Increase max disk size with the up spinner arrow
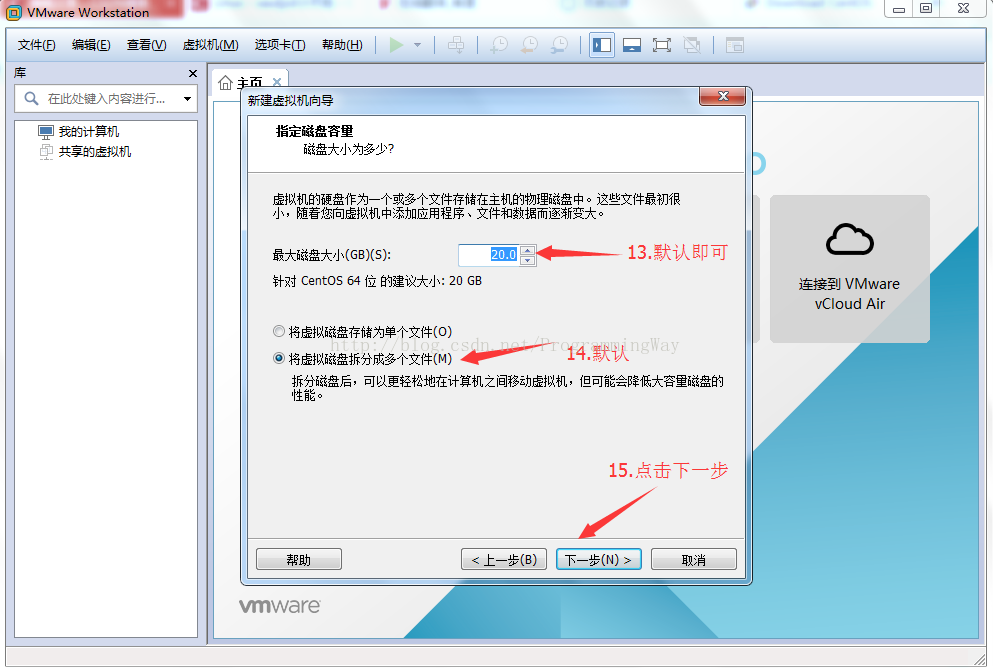 pos(528,250)
